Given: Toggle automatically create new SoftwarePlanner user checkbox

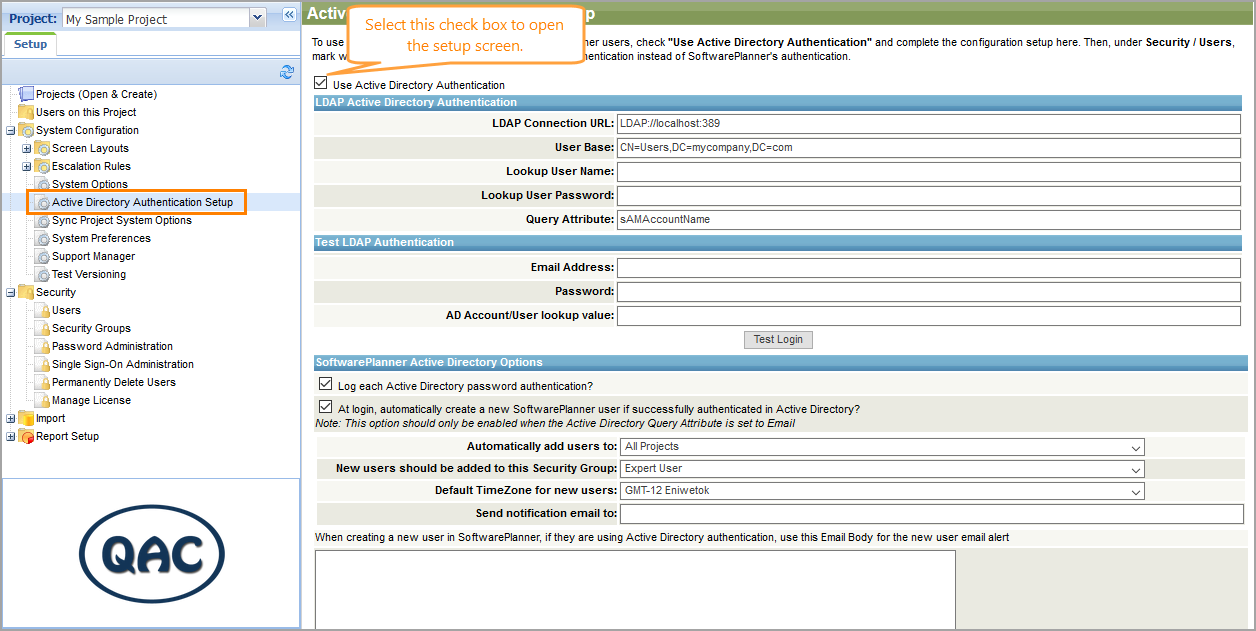Looking at the screenshot, I should coord(325,407).
